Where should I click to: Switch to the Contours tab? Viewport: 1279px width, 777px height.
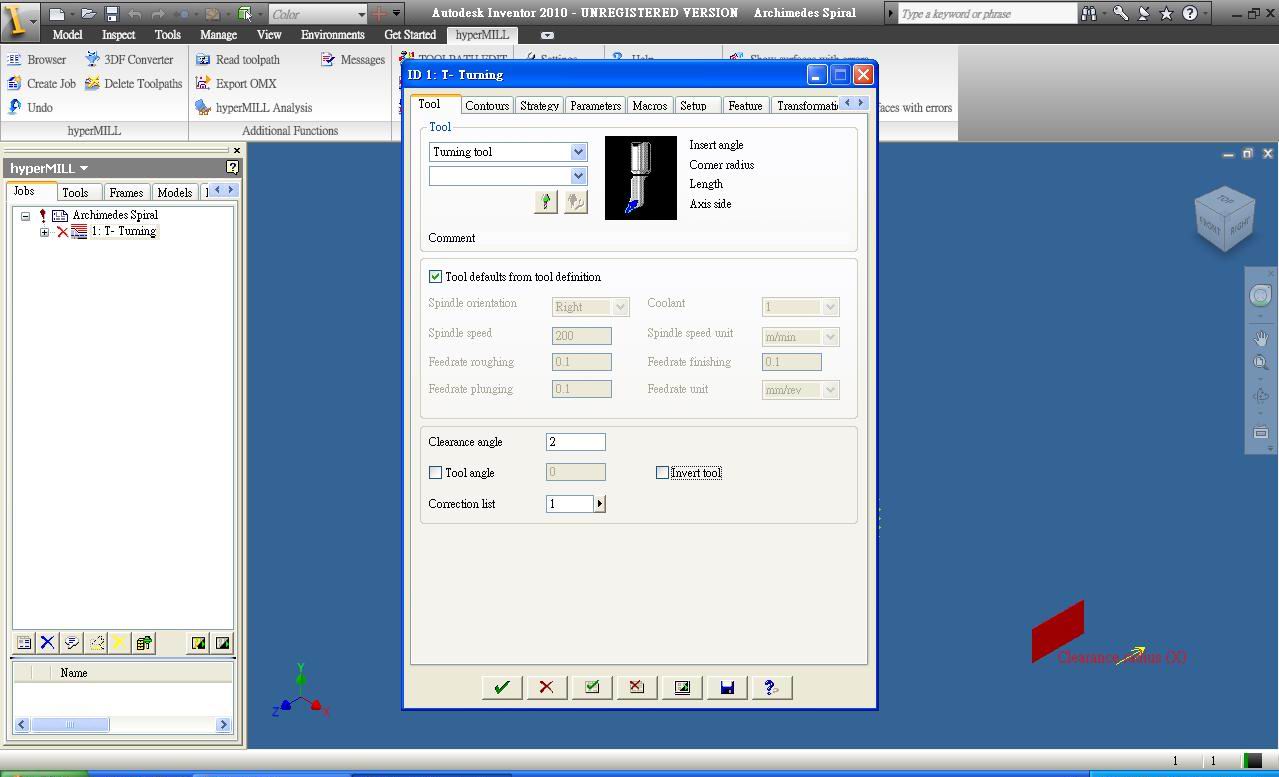[487, 106]
